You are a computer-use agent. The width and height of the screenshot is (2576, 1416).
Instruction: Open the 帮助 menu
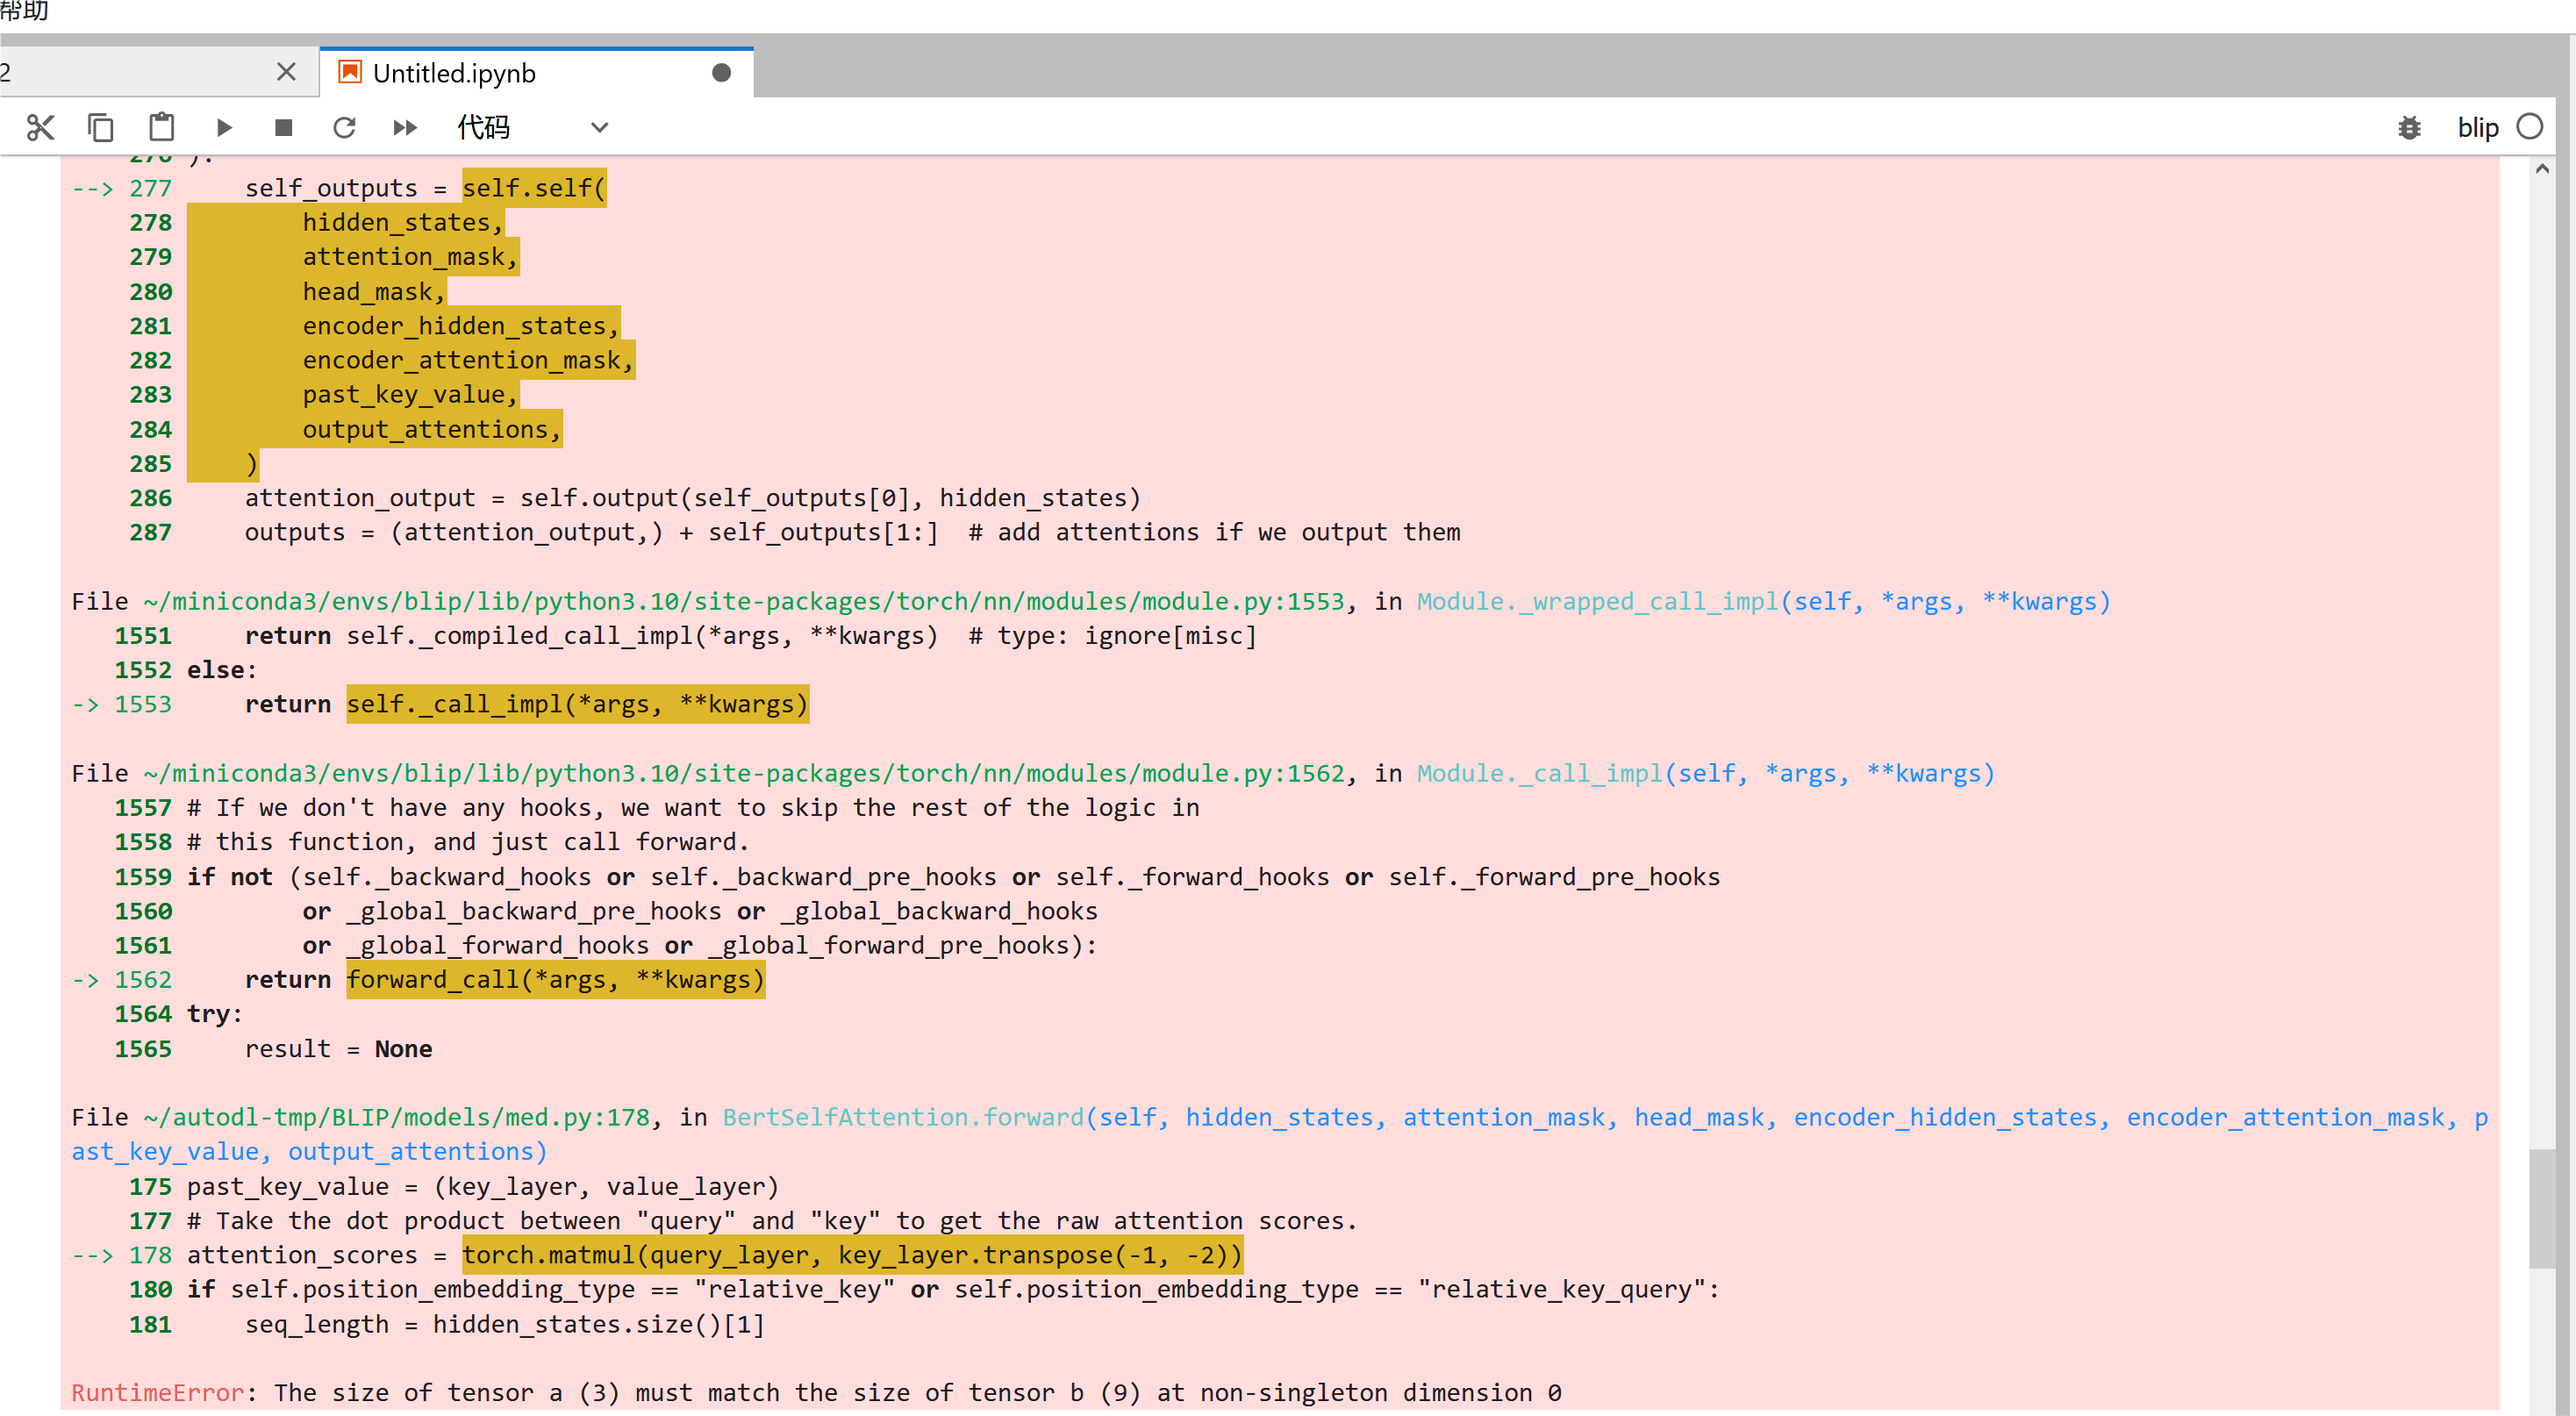coord(24,10)
